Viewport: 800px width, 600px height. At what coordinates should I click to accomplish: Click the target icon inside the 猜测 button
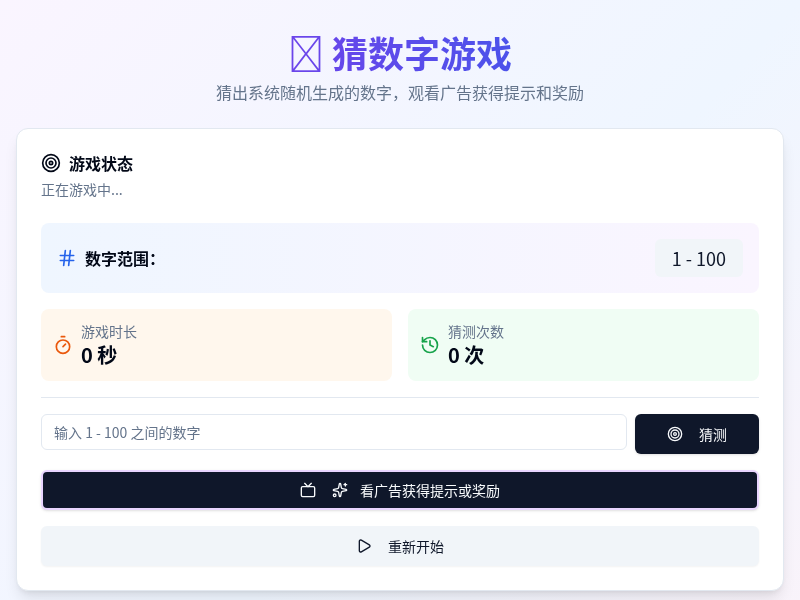676,433
